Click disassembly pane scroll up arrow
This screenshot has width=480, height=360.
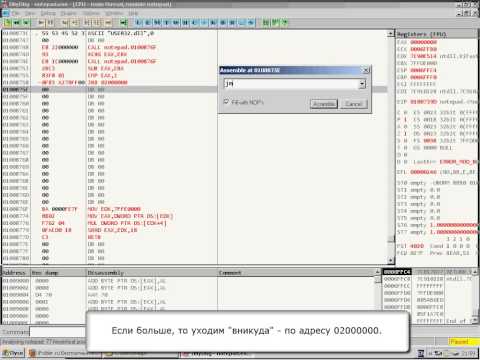(x=390, y=34)
